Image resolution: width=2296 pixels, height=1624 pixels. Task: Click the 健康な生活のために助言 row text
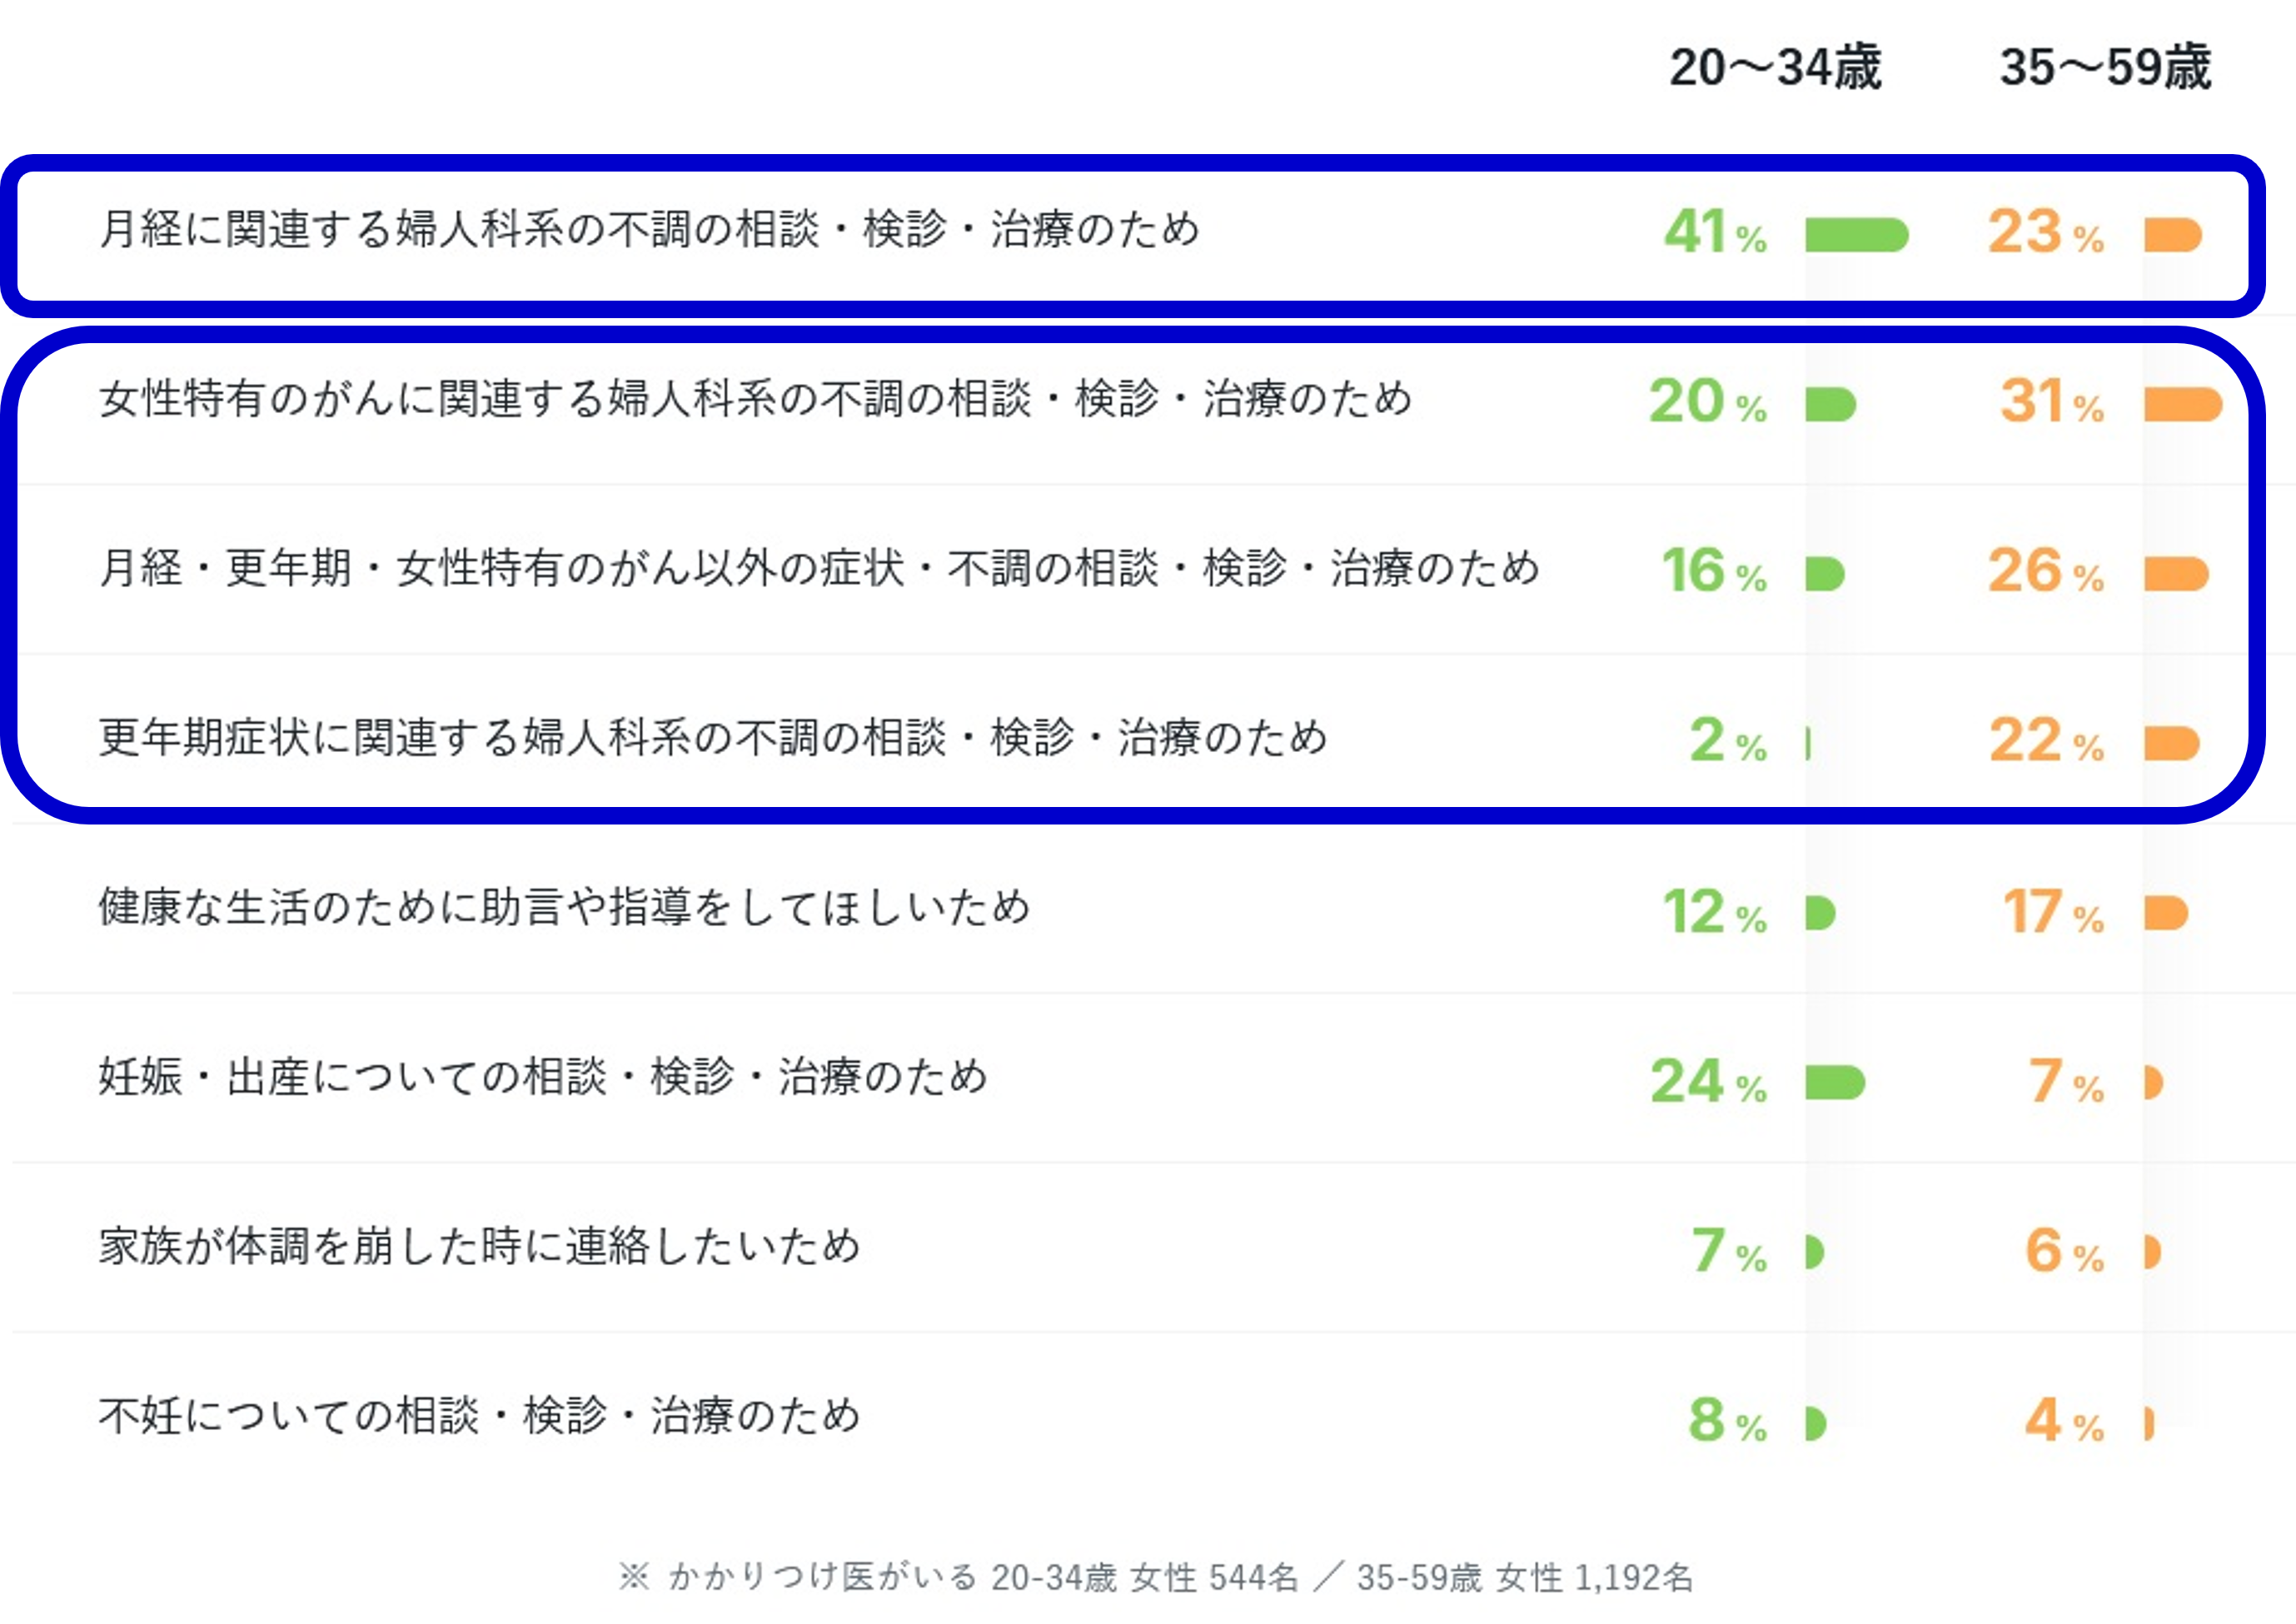point(564,907)
